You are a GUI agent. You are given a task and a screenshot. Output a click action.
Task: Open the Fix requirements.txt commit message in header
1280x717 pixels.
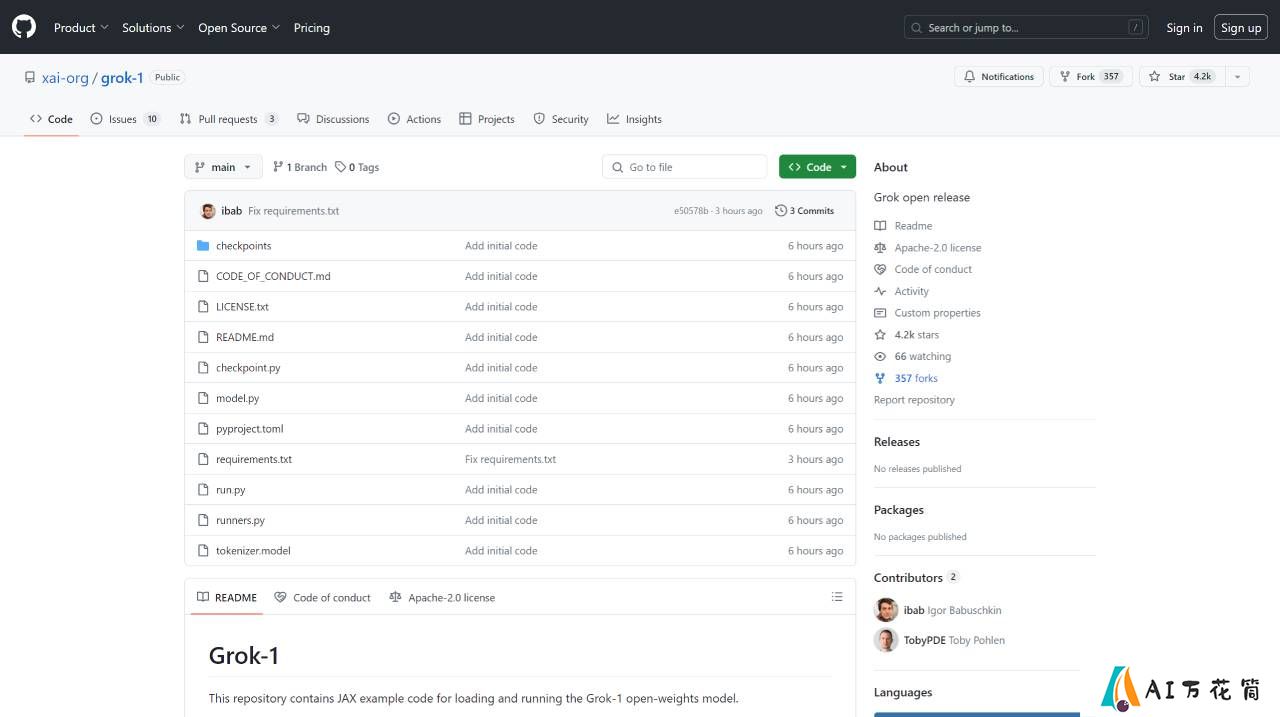pos(294,211)
